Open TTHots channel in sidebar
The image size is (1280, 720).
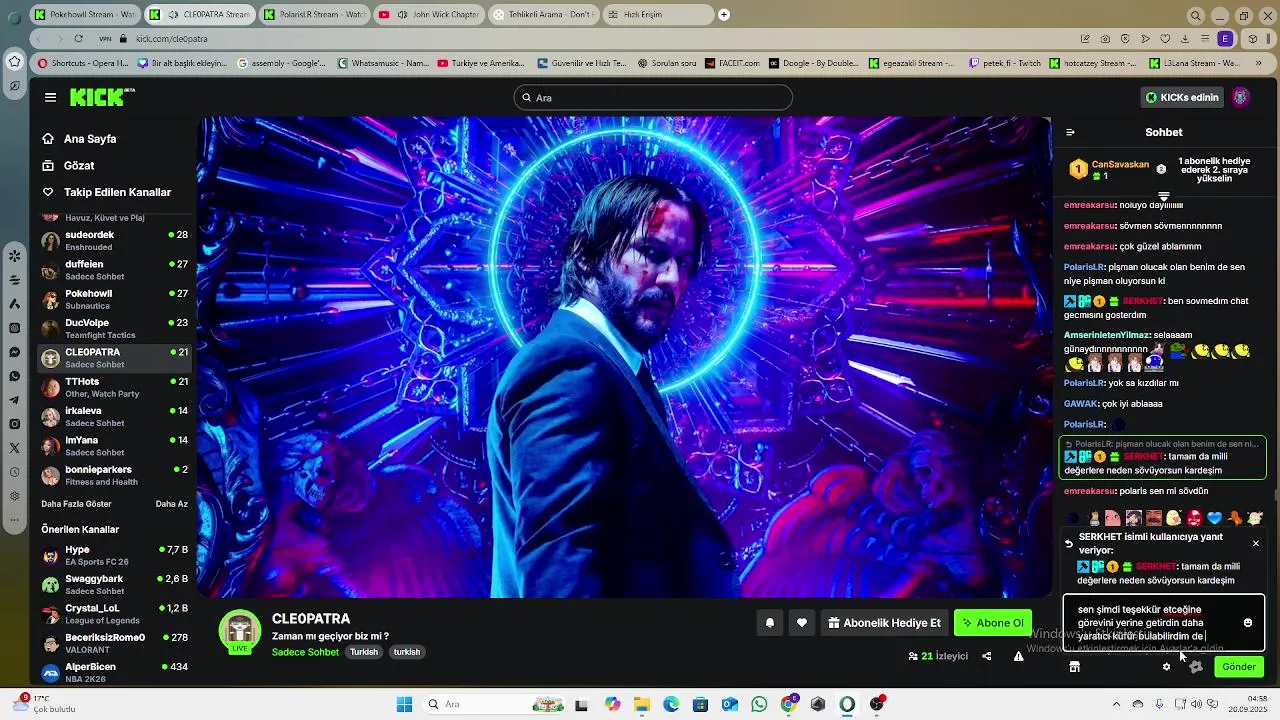[114, 387]
